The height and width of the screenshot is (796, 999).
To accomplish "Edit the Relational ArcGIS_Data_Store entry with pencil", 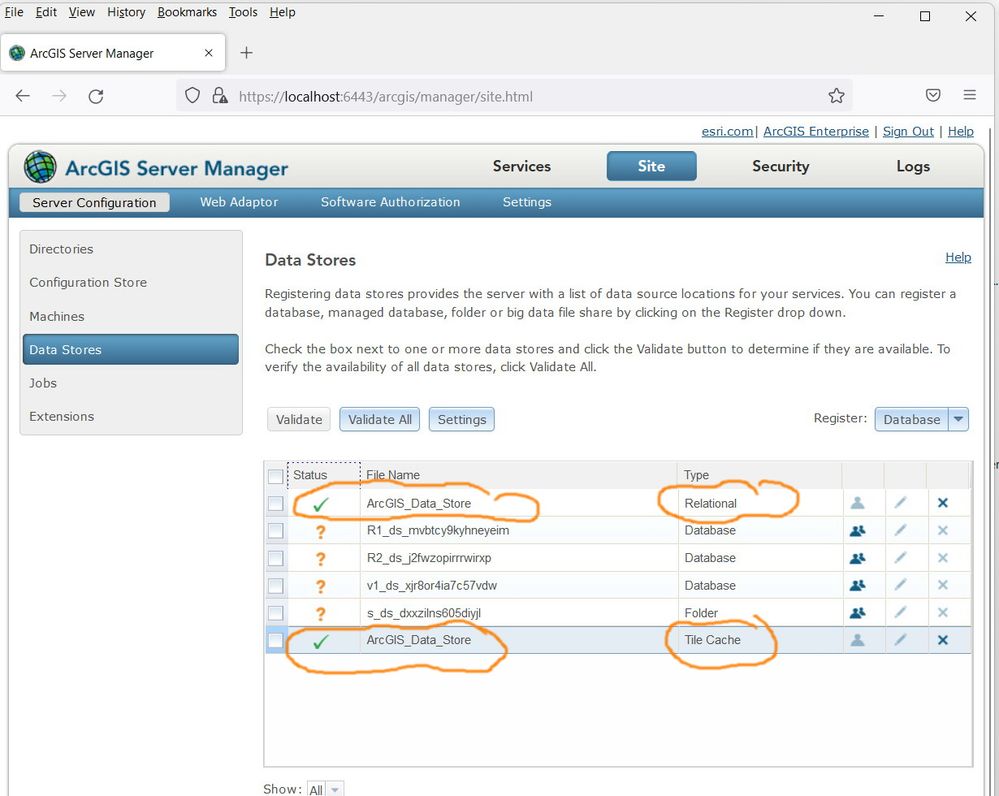I will [x=900, y=503].
